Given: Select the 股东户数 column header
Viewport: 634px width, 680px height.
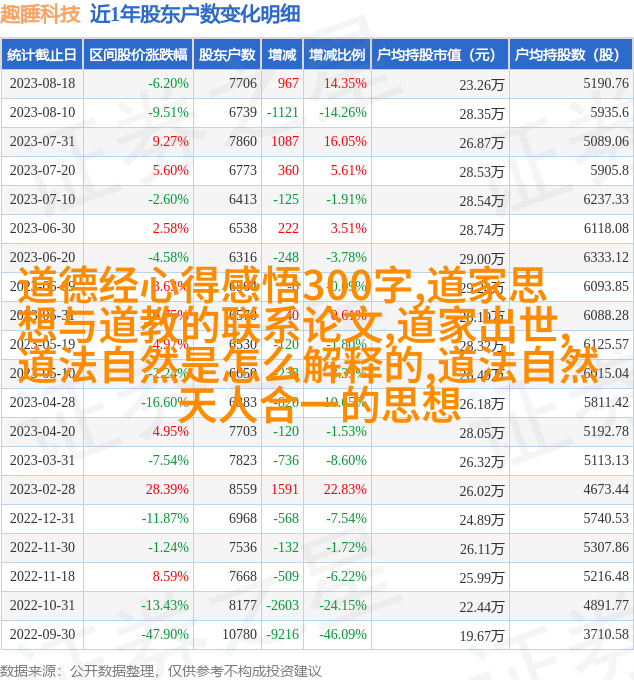Looking at the screenshot, I should 227,55.
